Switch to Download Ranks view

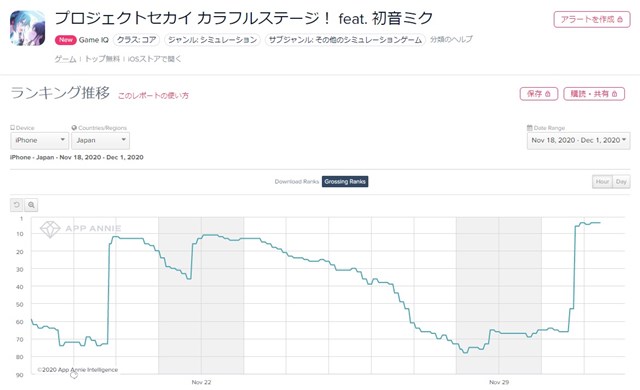pyautogui.click(x=297, y=182)
